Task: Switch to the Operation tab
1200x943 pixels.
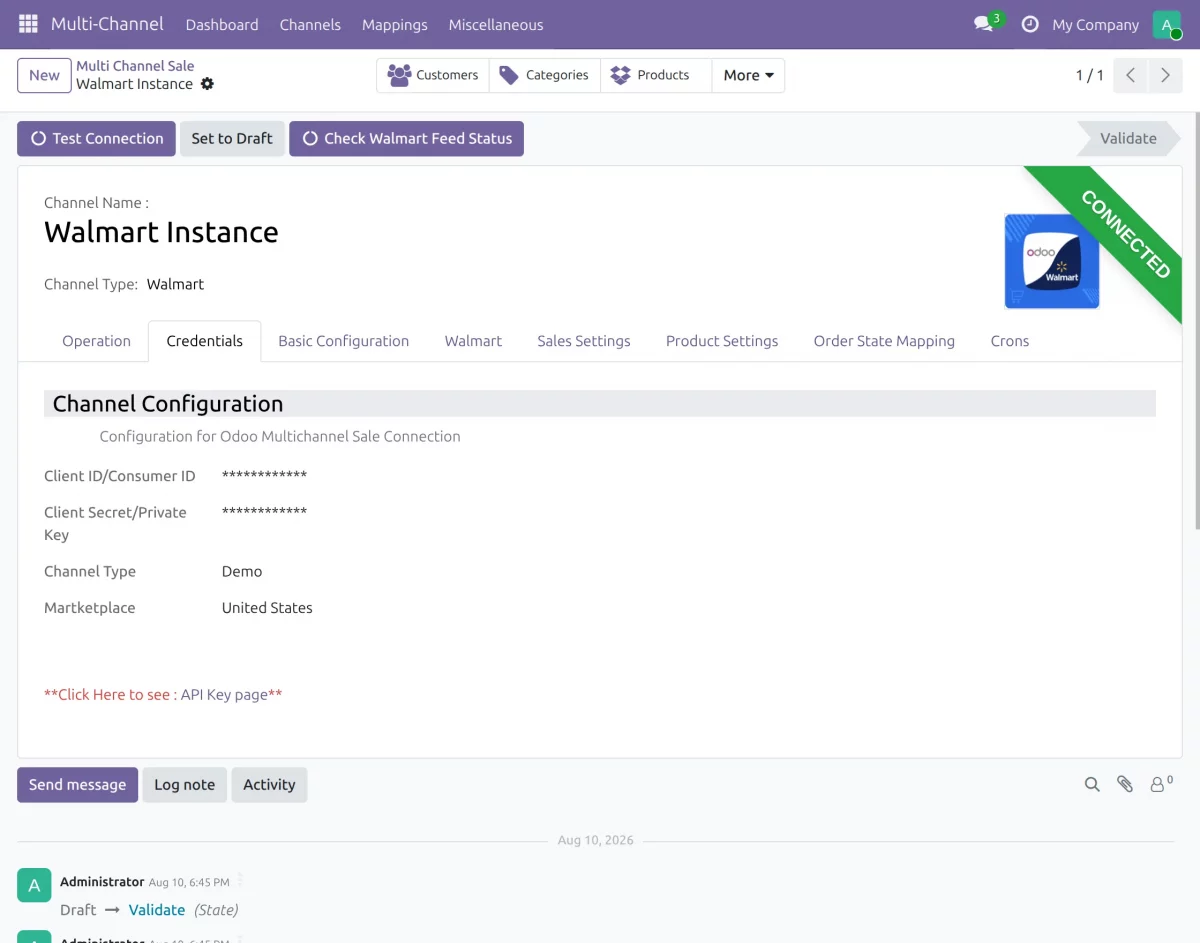Action: point(96,341)
